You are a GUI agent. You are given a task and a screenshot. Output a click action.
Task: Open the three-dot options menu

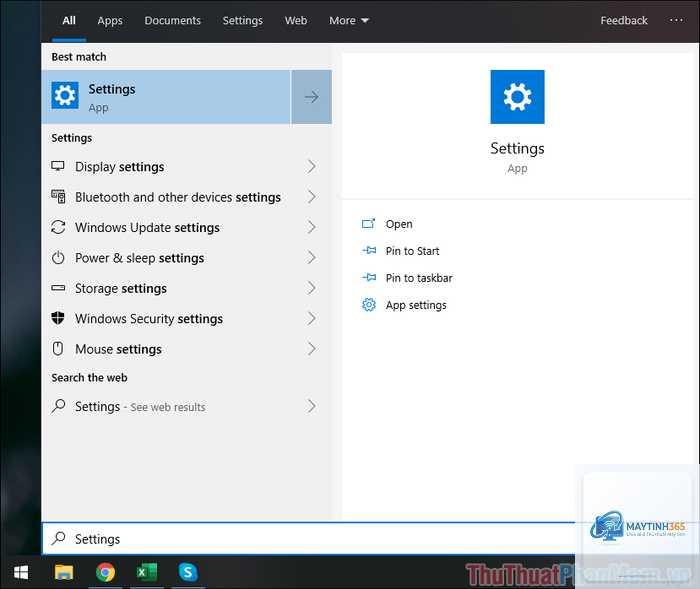(676, 20)
